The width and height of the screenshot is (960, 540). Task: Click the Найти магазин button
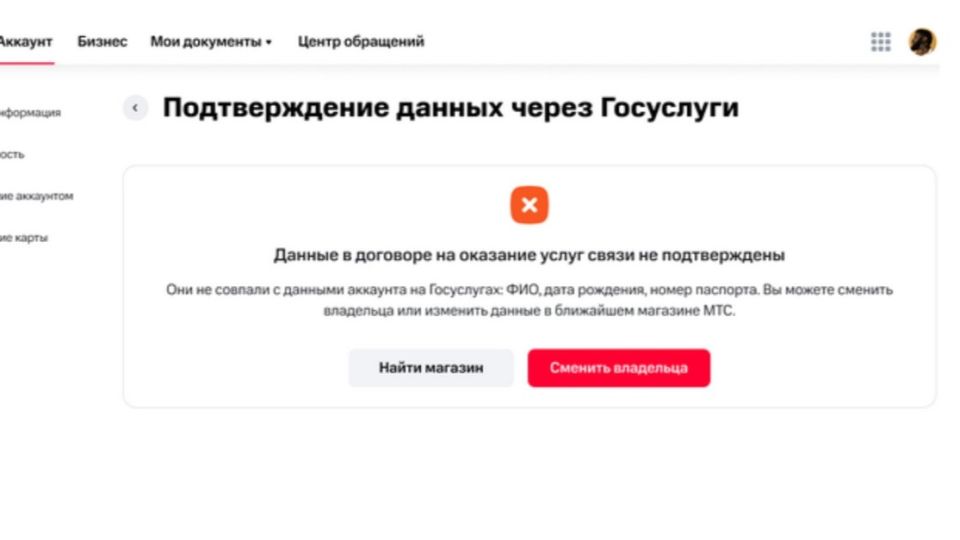point(430,368)
